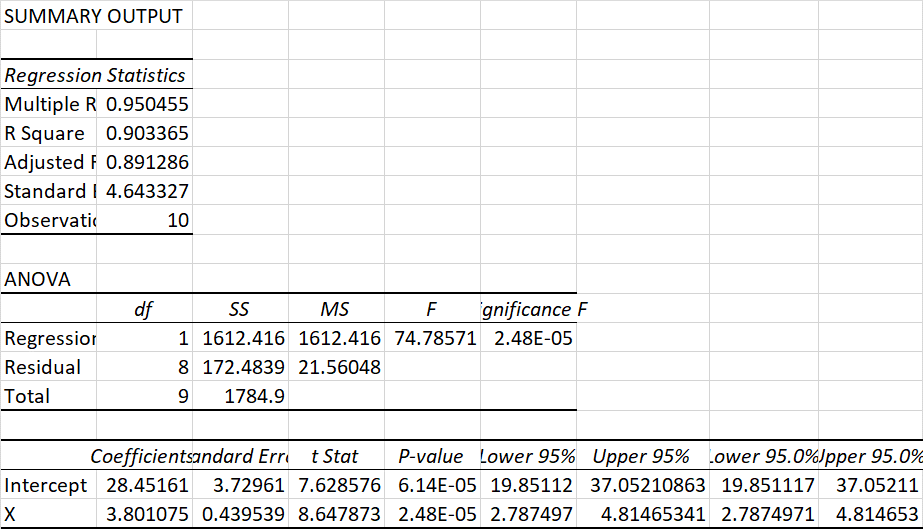Select Intercept P-value 6.14E-05
923x529 pixels.
click(x=437, y=485)
